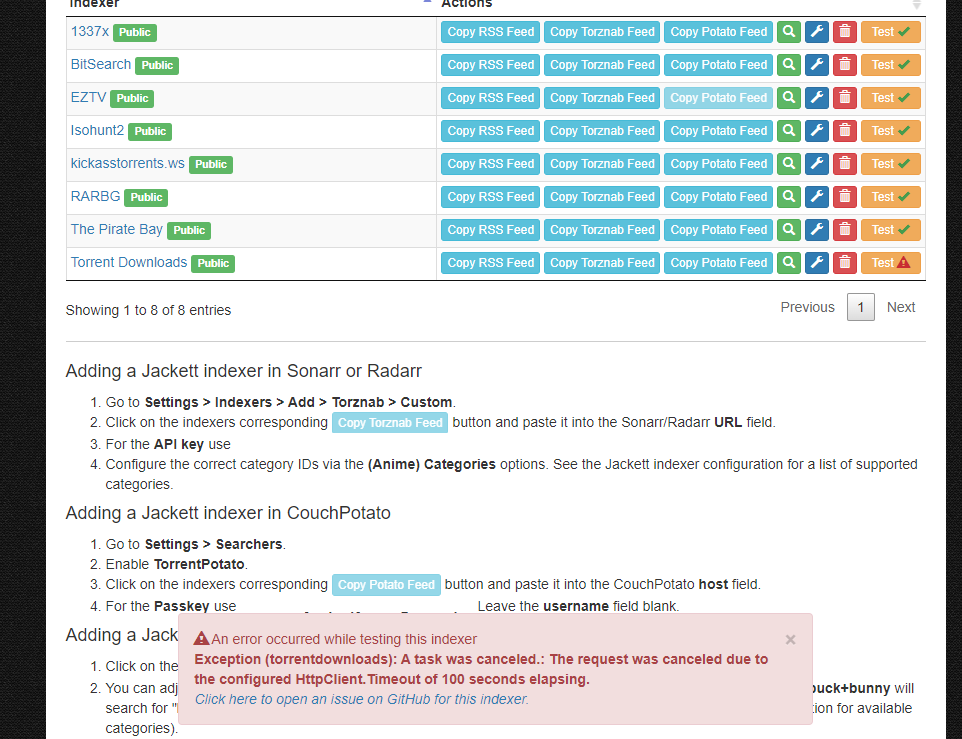
Task: Go to Next page of entries
Action: coord(901,307)
